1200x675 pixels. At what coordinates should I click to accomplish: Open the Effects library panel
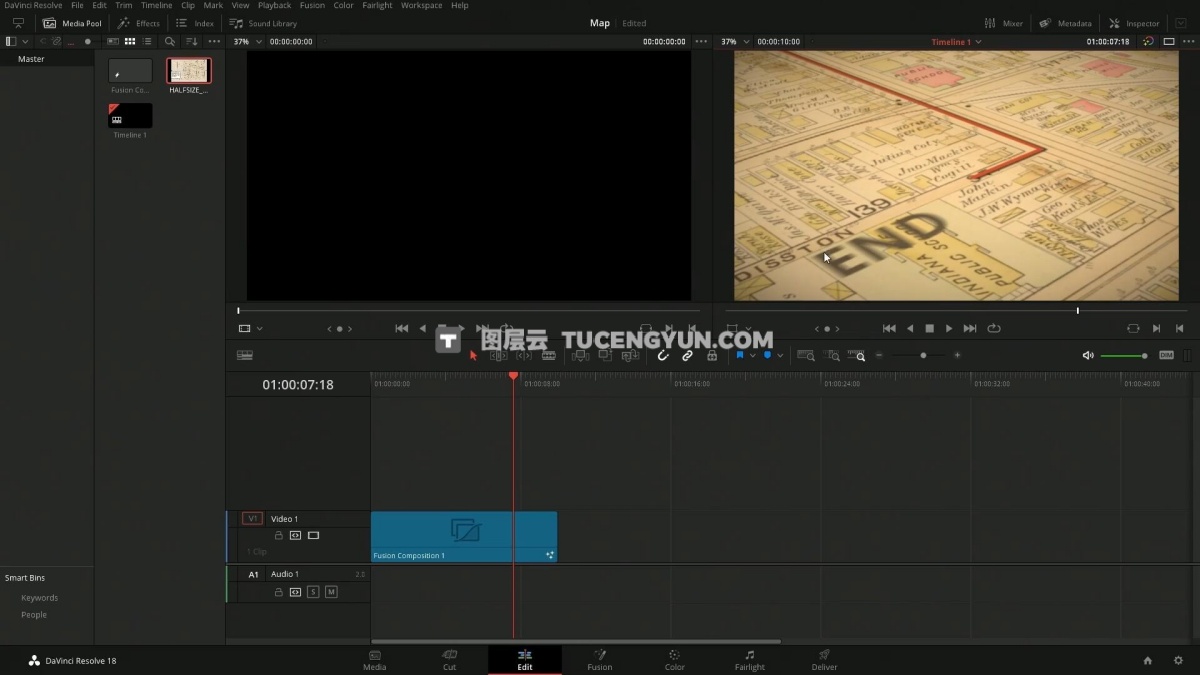(x=138, y=23)
